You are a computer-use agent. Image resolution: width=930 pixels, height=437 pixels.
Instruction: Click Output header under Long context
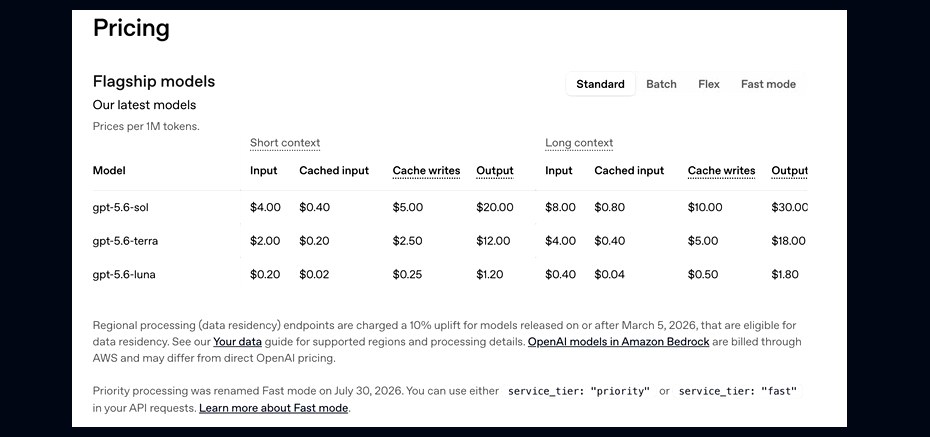[789, 171]
